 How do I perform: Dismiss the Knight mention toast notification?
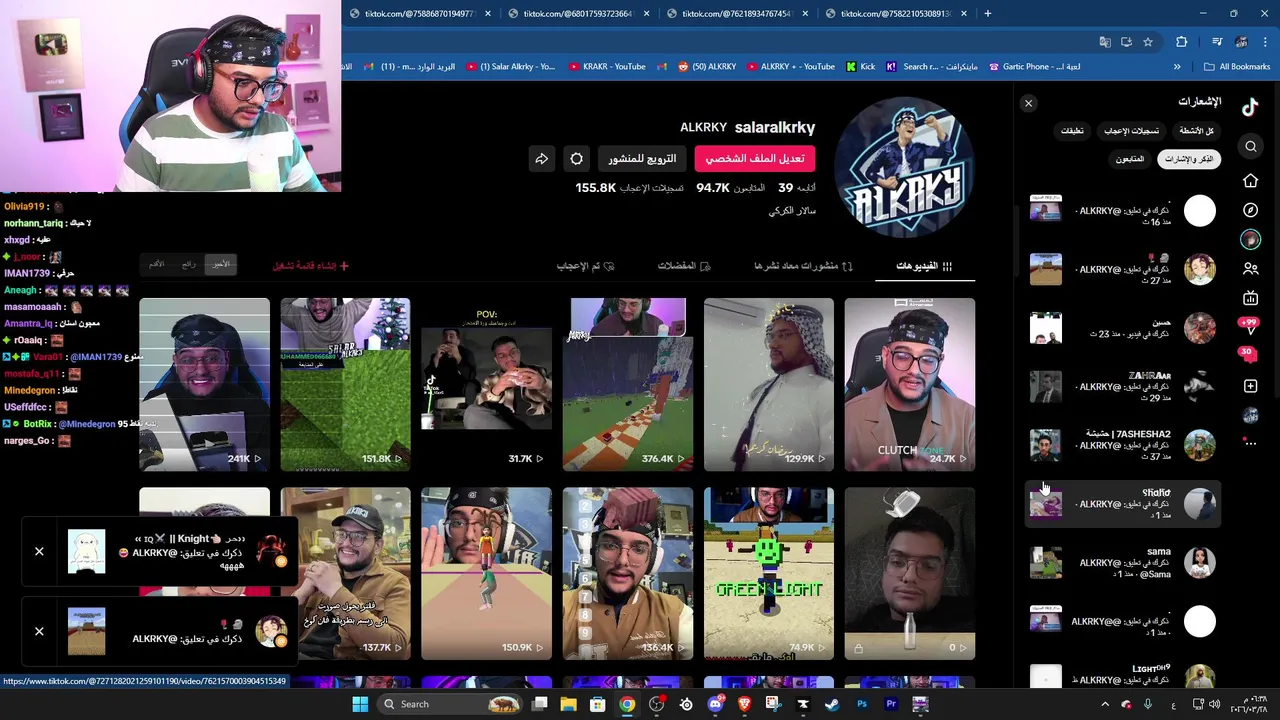coord(39,551)
